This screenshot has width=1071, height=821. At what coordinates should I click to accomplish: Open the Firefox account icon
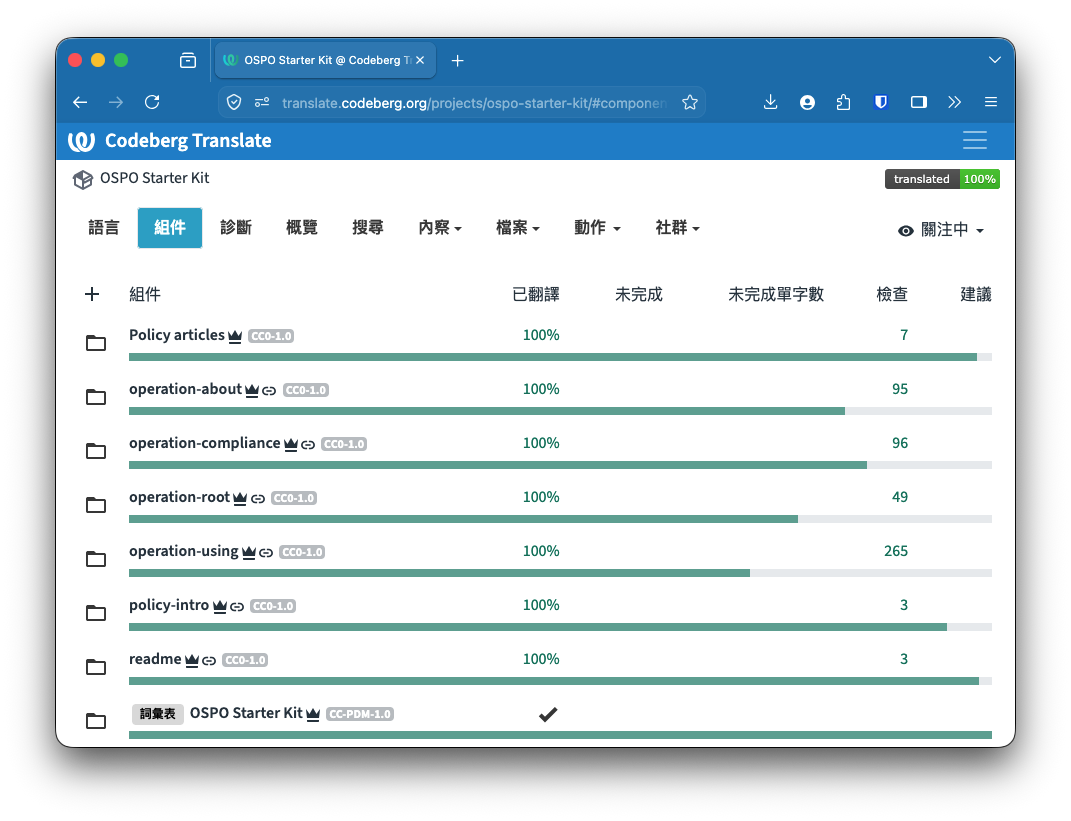[x=807, y=102]
